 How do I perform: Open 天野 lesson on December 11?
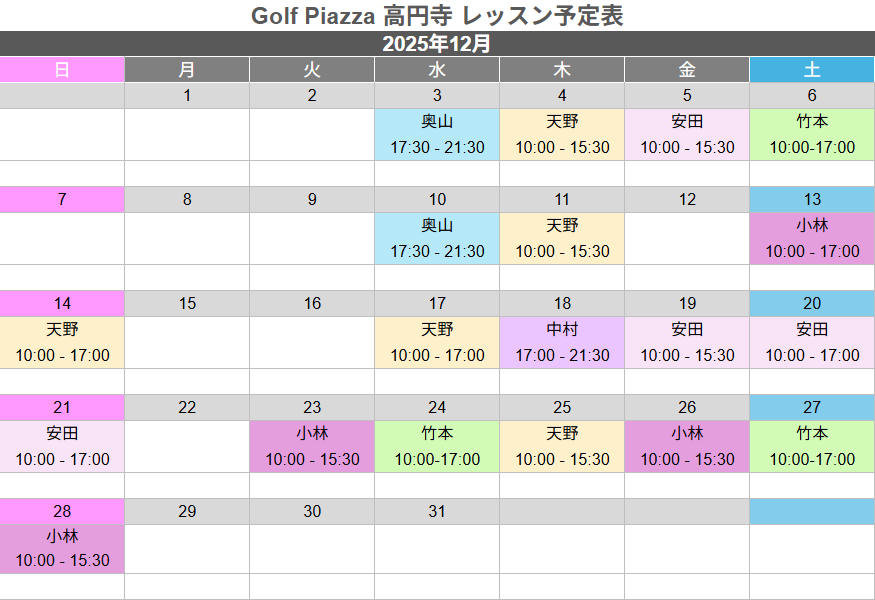(562, 239)
